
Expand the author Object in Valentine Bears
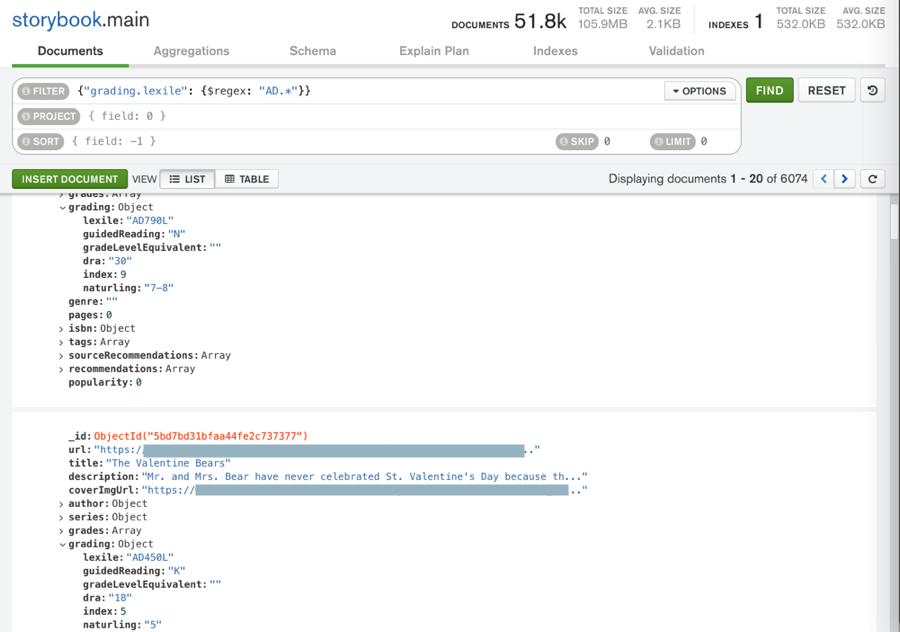coord(61,504)
